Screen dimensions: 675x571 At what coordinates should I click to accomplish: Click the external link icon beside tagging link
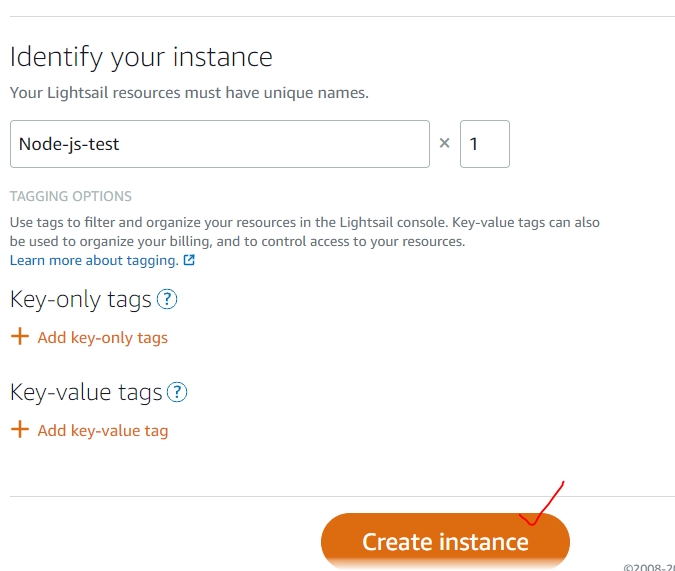coord(189,260)
